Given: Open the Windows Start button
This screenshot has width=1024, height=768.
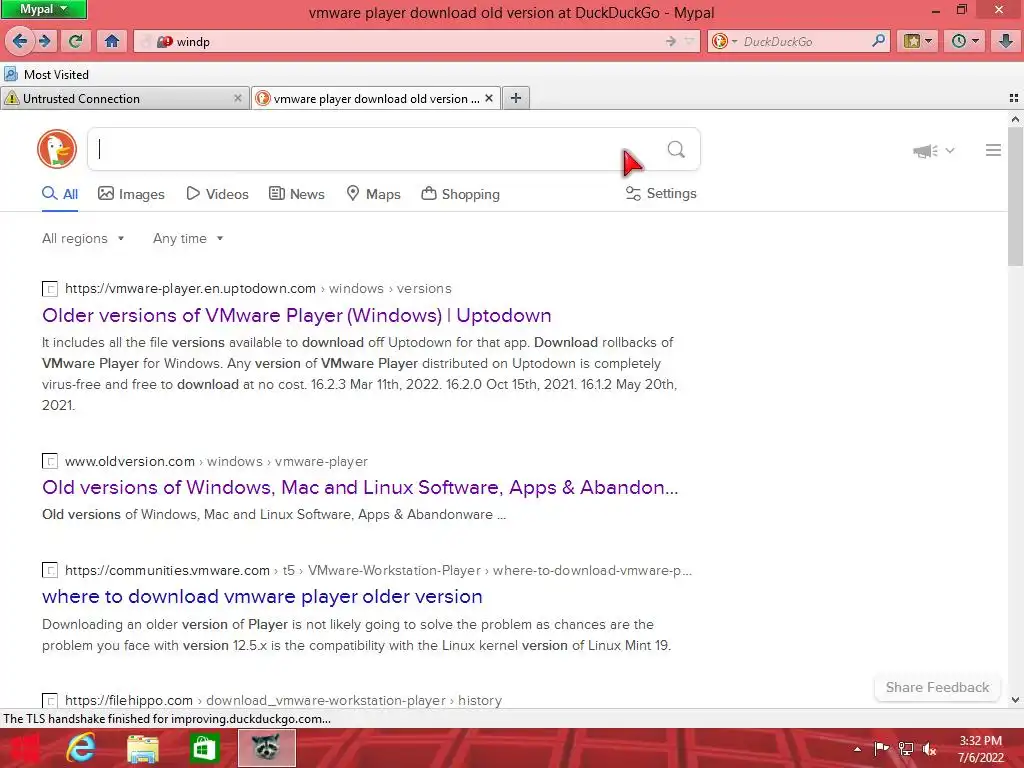Looking at the screenshot, I should (x=25, y=748).
